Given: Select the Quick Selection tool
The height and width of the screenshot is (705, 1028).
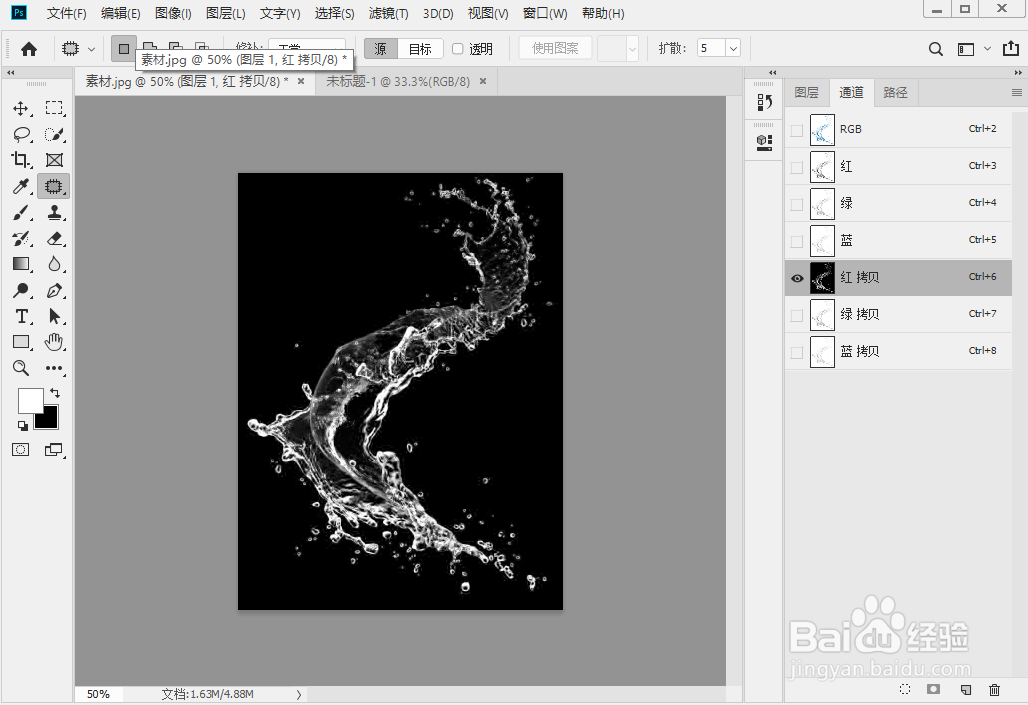Looking at the screenshot, I should [54, 134].
